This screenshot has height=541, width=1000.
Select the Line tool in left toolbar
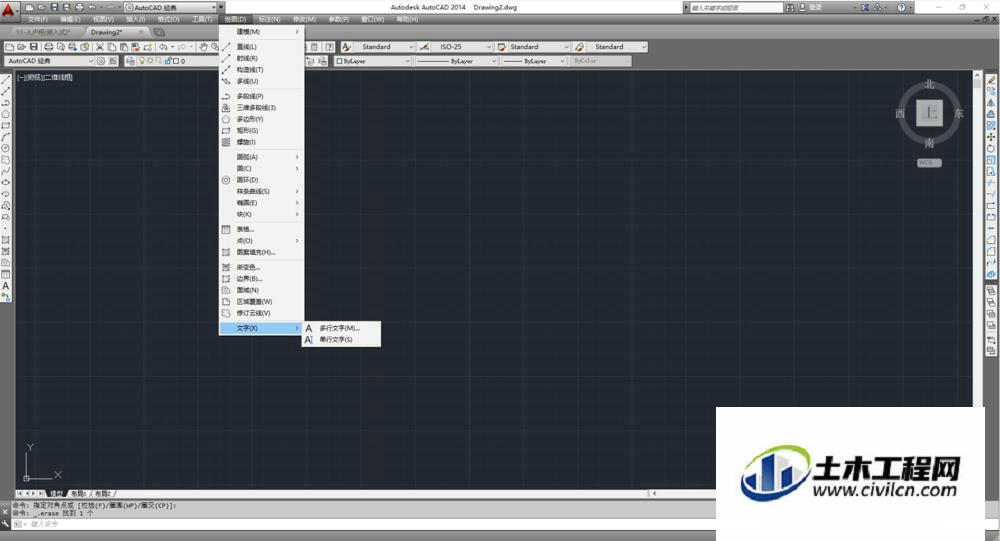6,80
